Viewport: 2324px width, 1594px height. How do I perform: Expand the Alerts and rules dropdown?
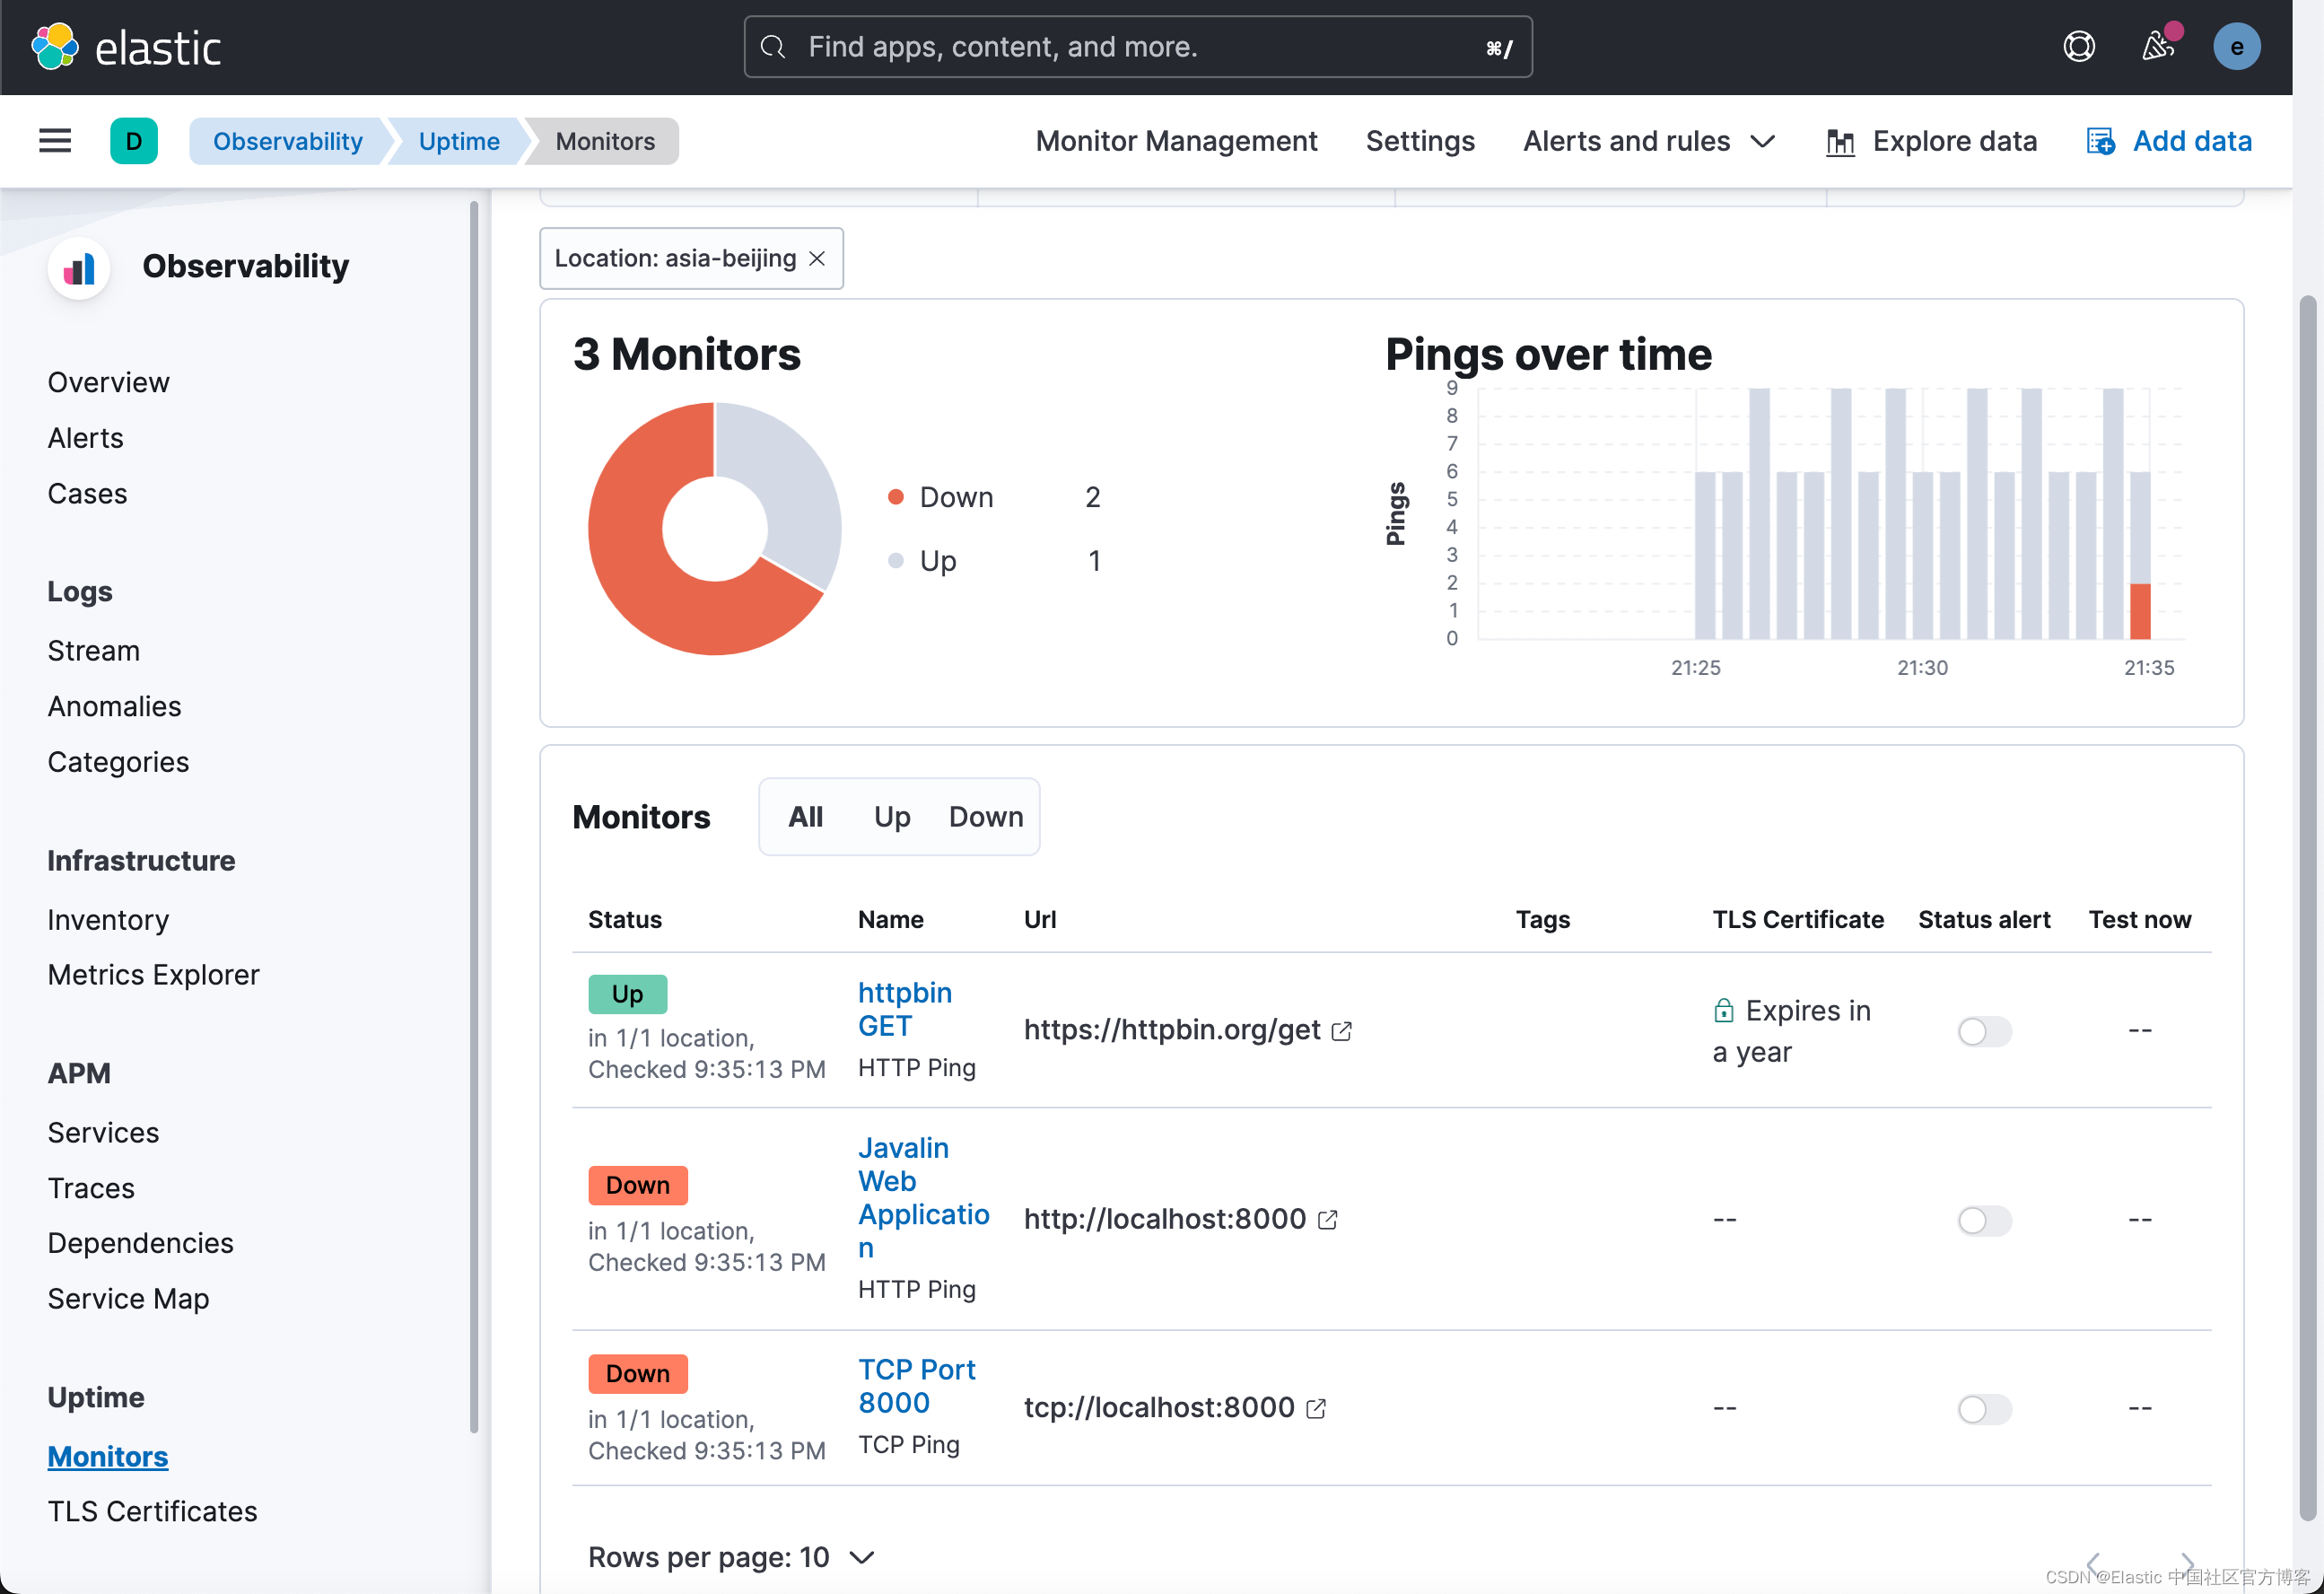[x=1646, y=142]
